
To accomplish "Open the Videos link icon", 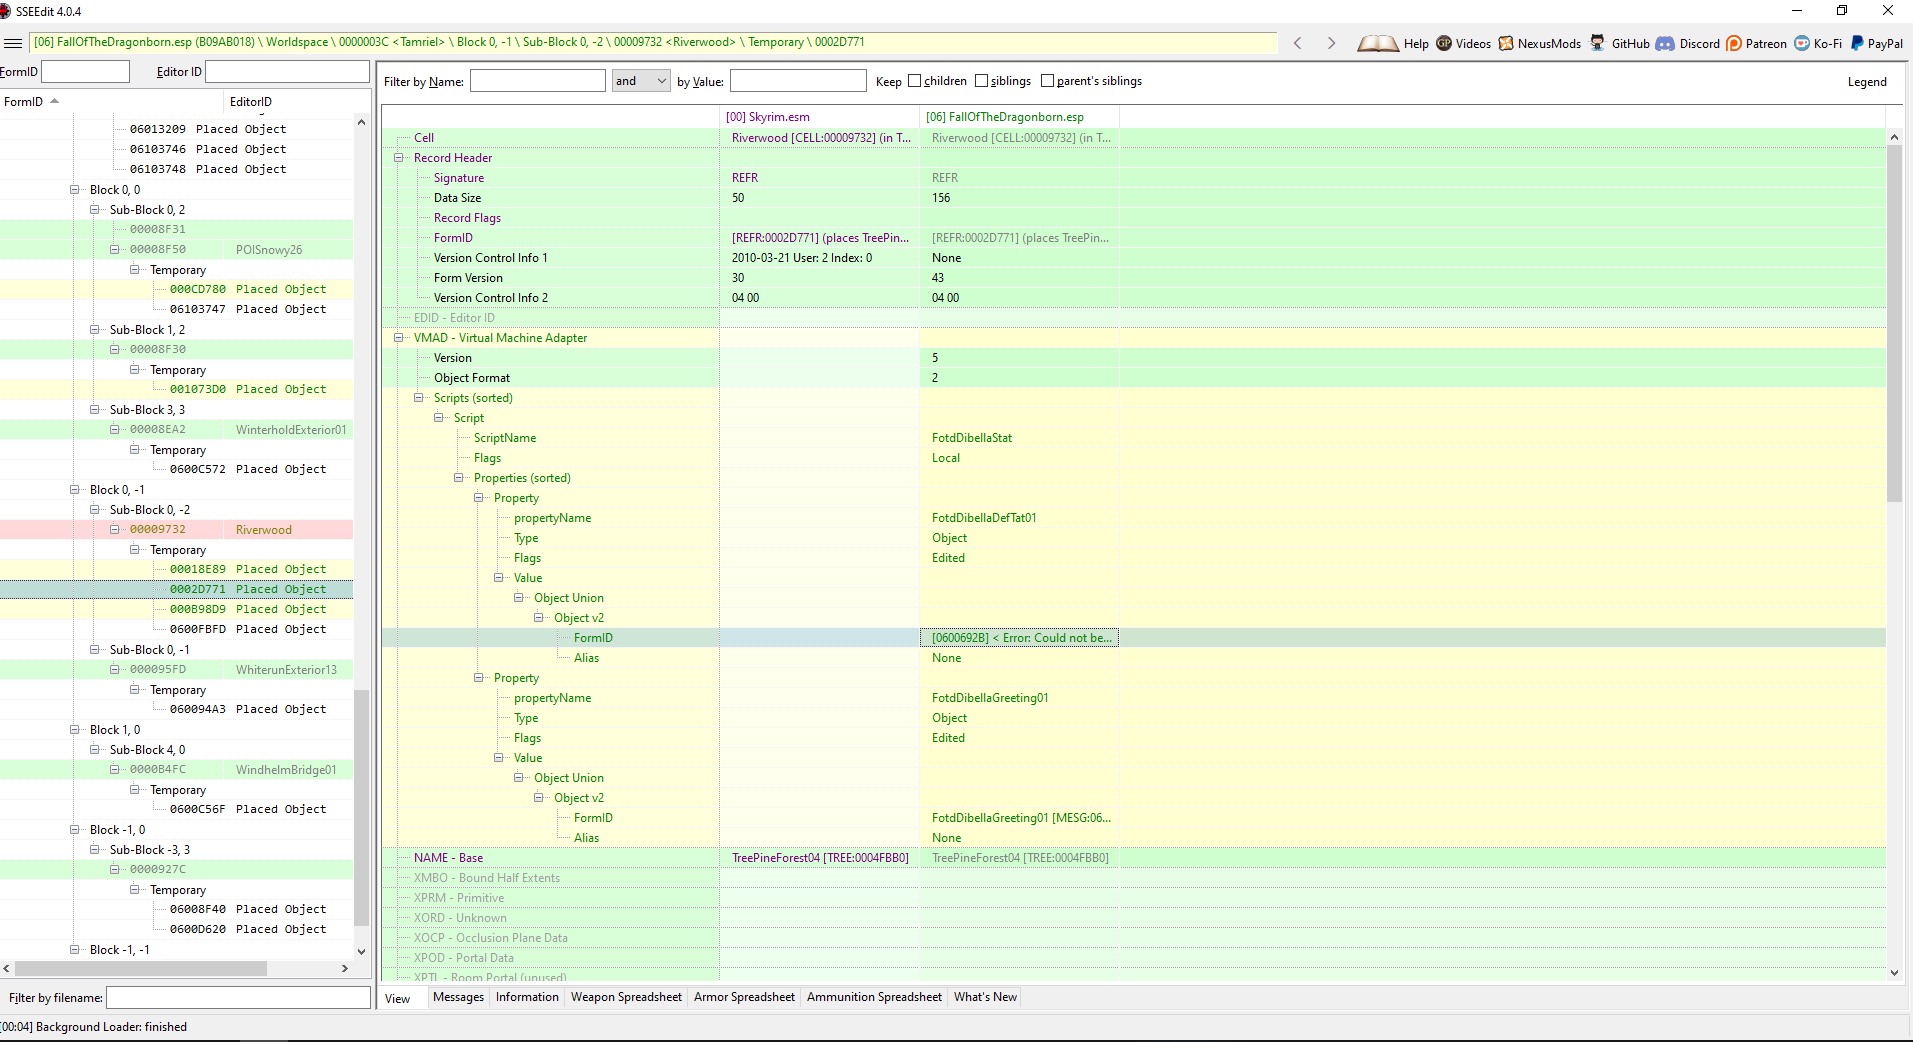I will pos(1444,43).
